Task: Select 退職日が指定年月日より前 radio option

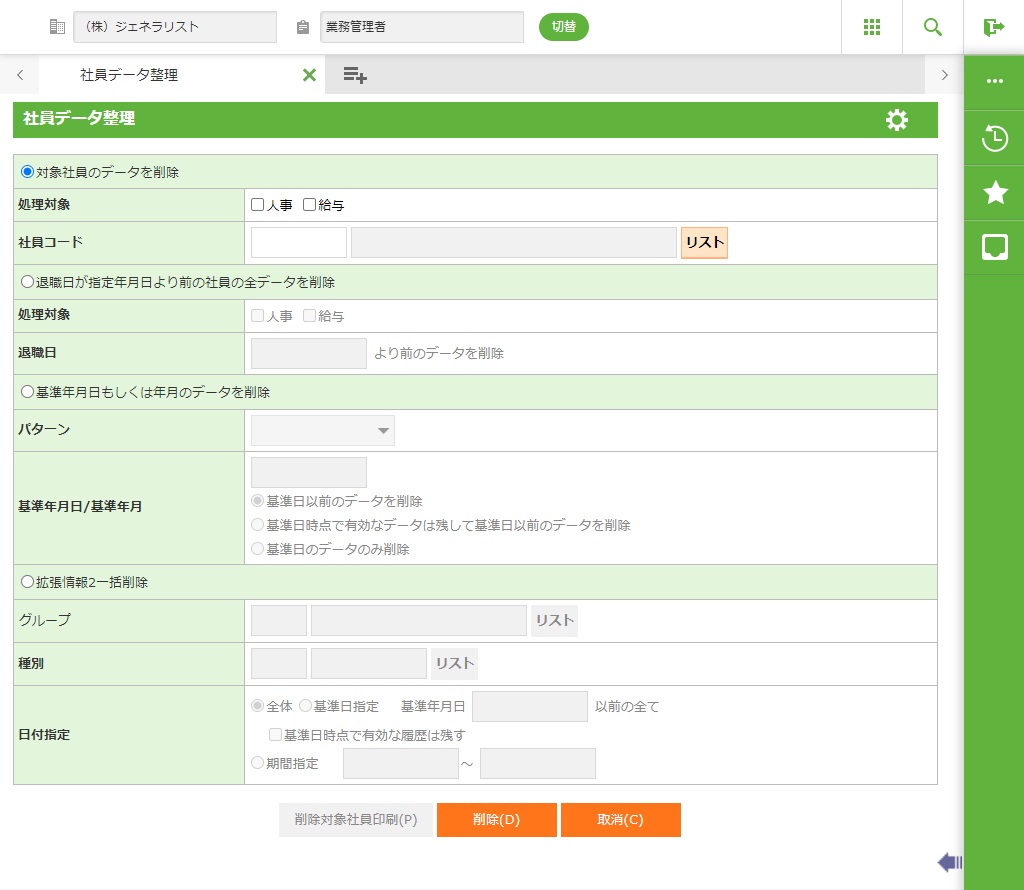Action: pos(28,282)
